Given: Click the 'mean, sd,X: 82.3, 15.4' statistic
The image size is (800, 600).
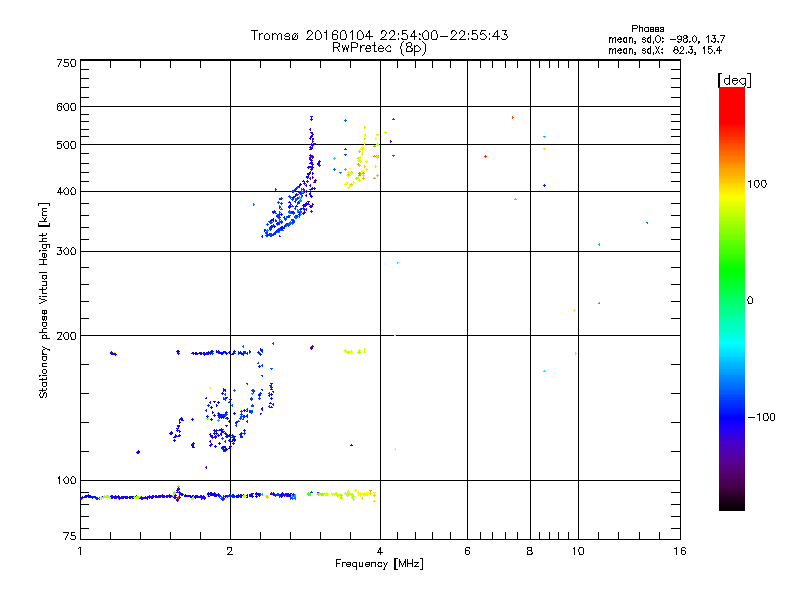Looking at the screenshot, I should point(665,50).
